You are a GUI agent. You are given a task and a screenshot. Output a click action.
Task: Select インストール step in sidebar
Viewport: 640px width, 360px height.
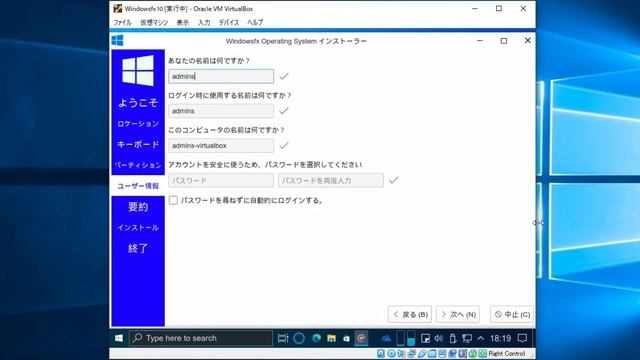[138, 227]
